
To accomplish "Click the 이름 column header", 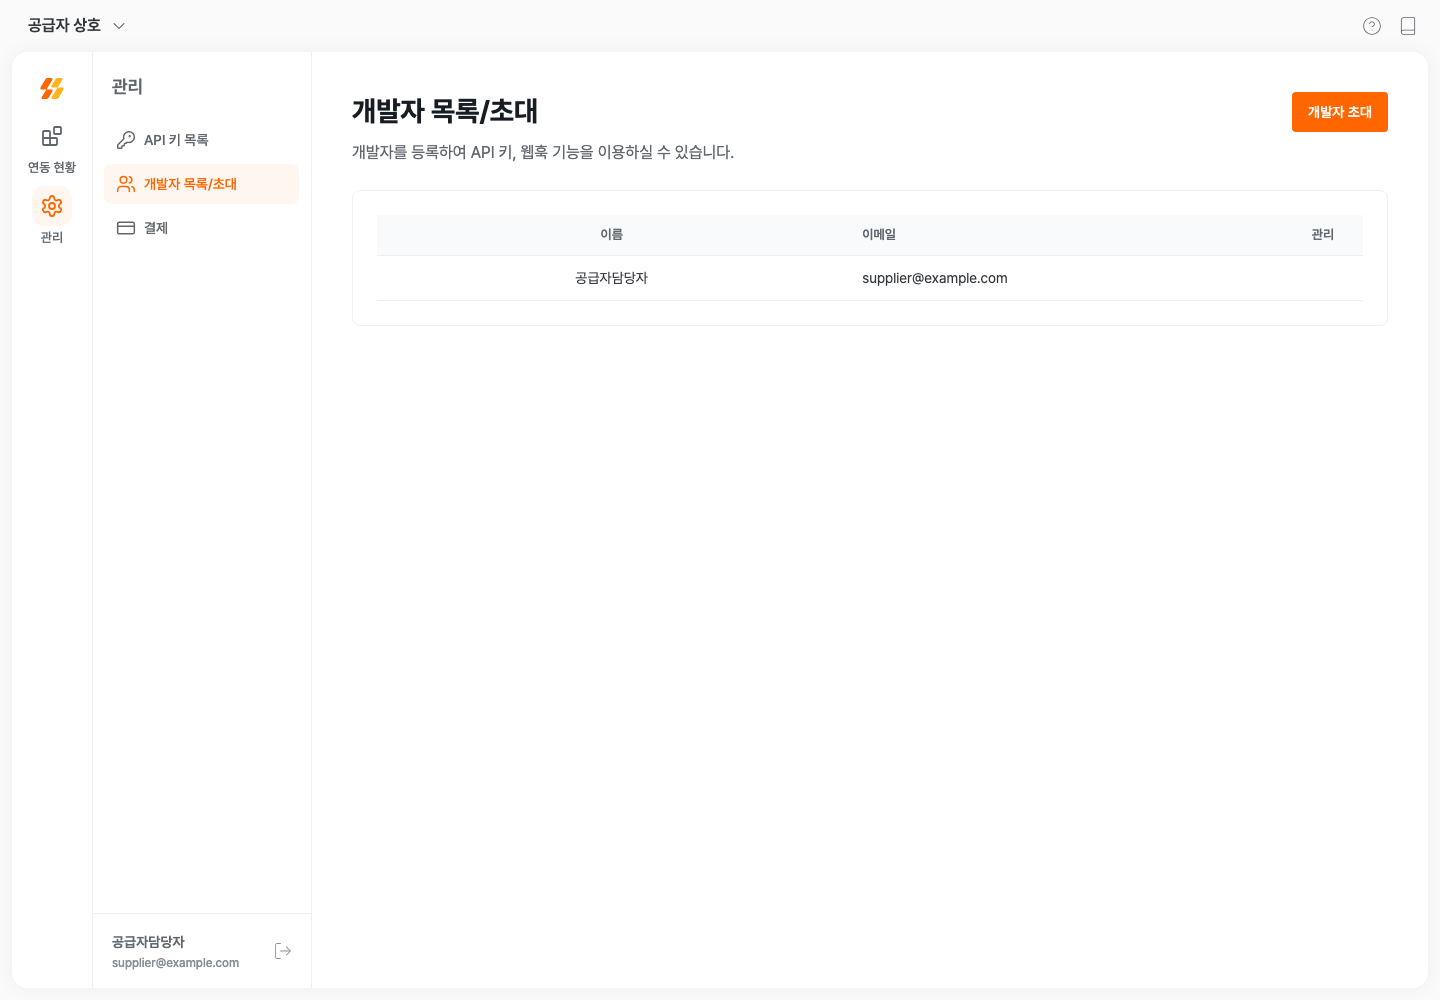I will 612,234.
